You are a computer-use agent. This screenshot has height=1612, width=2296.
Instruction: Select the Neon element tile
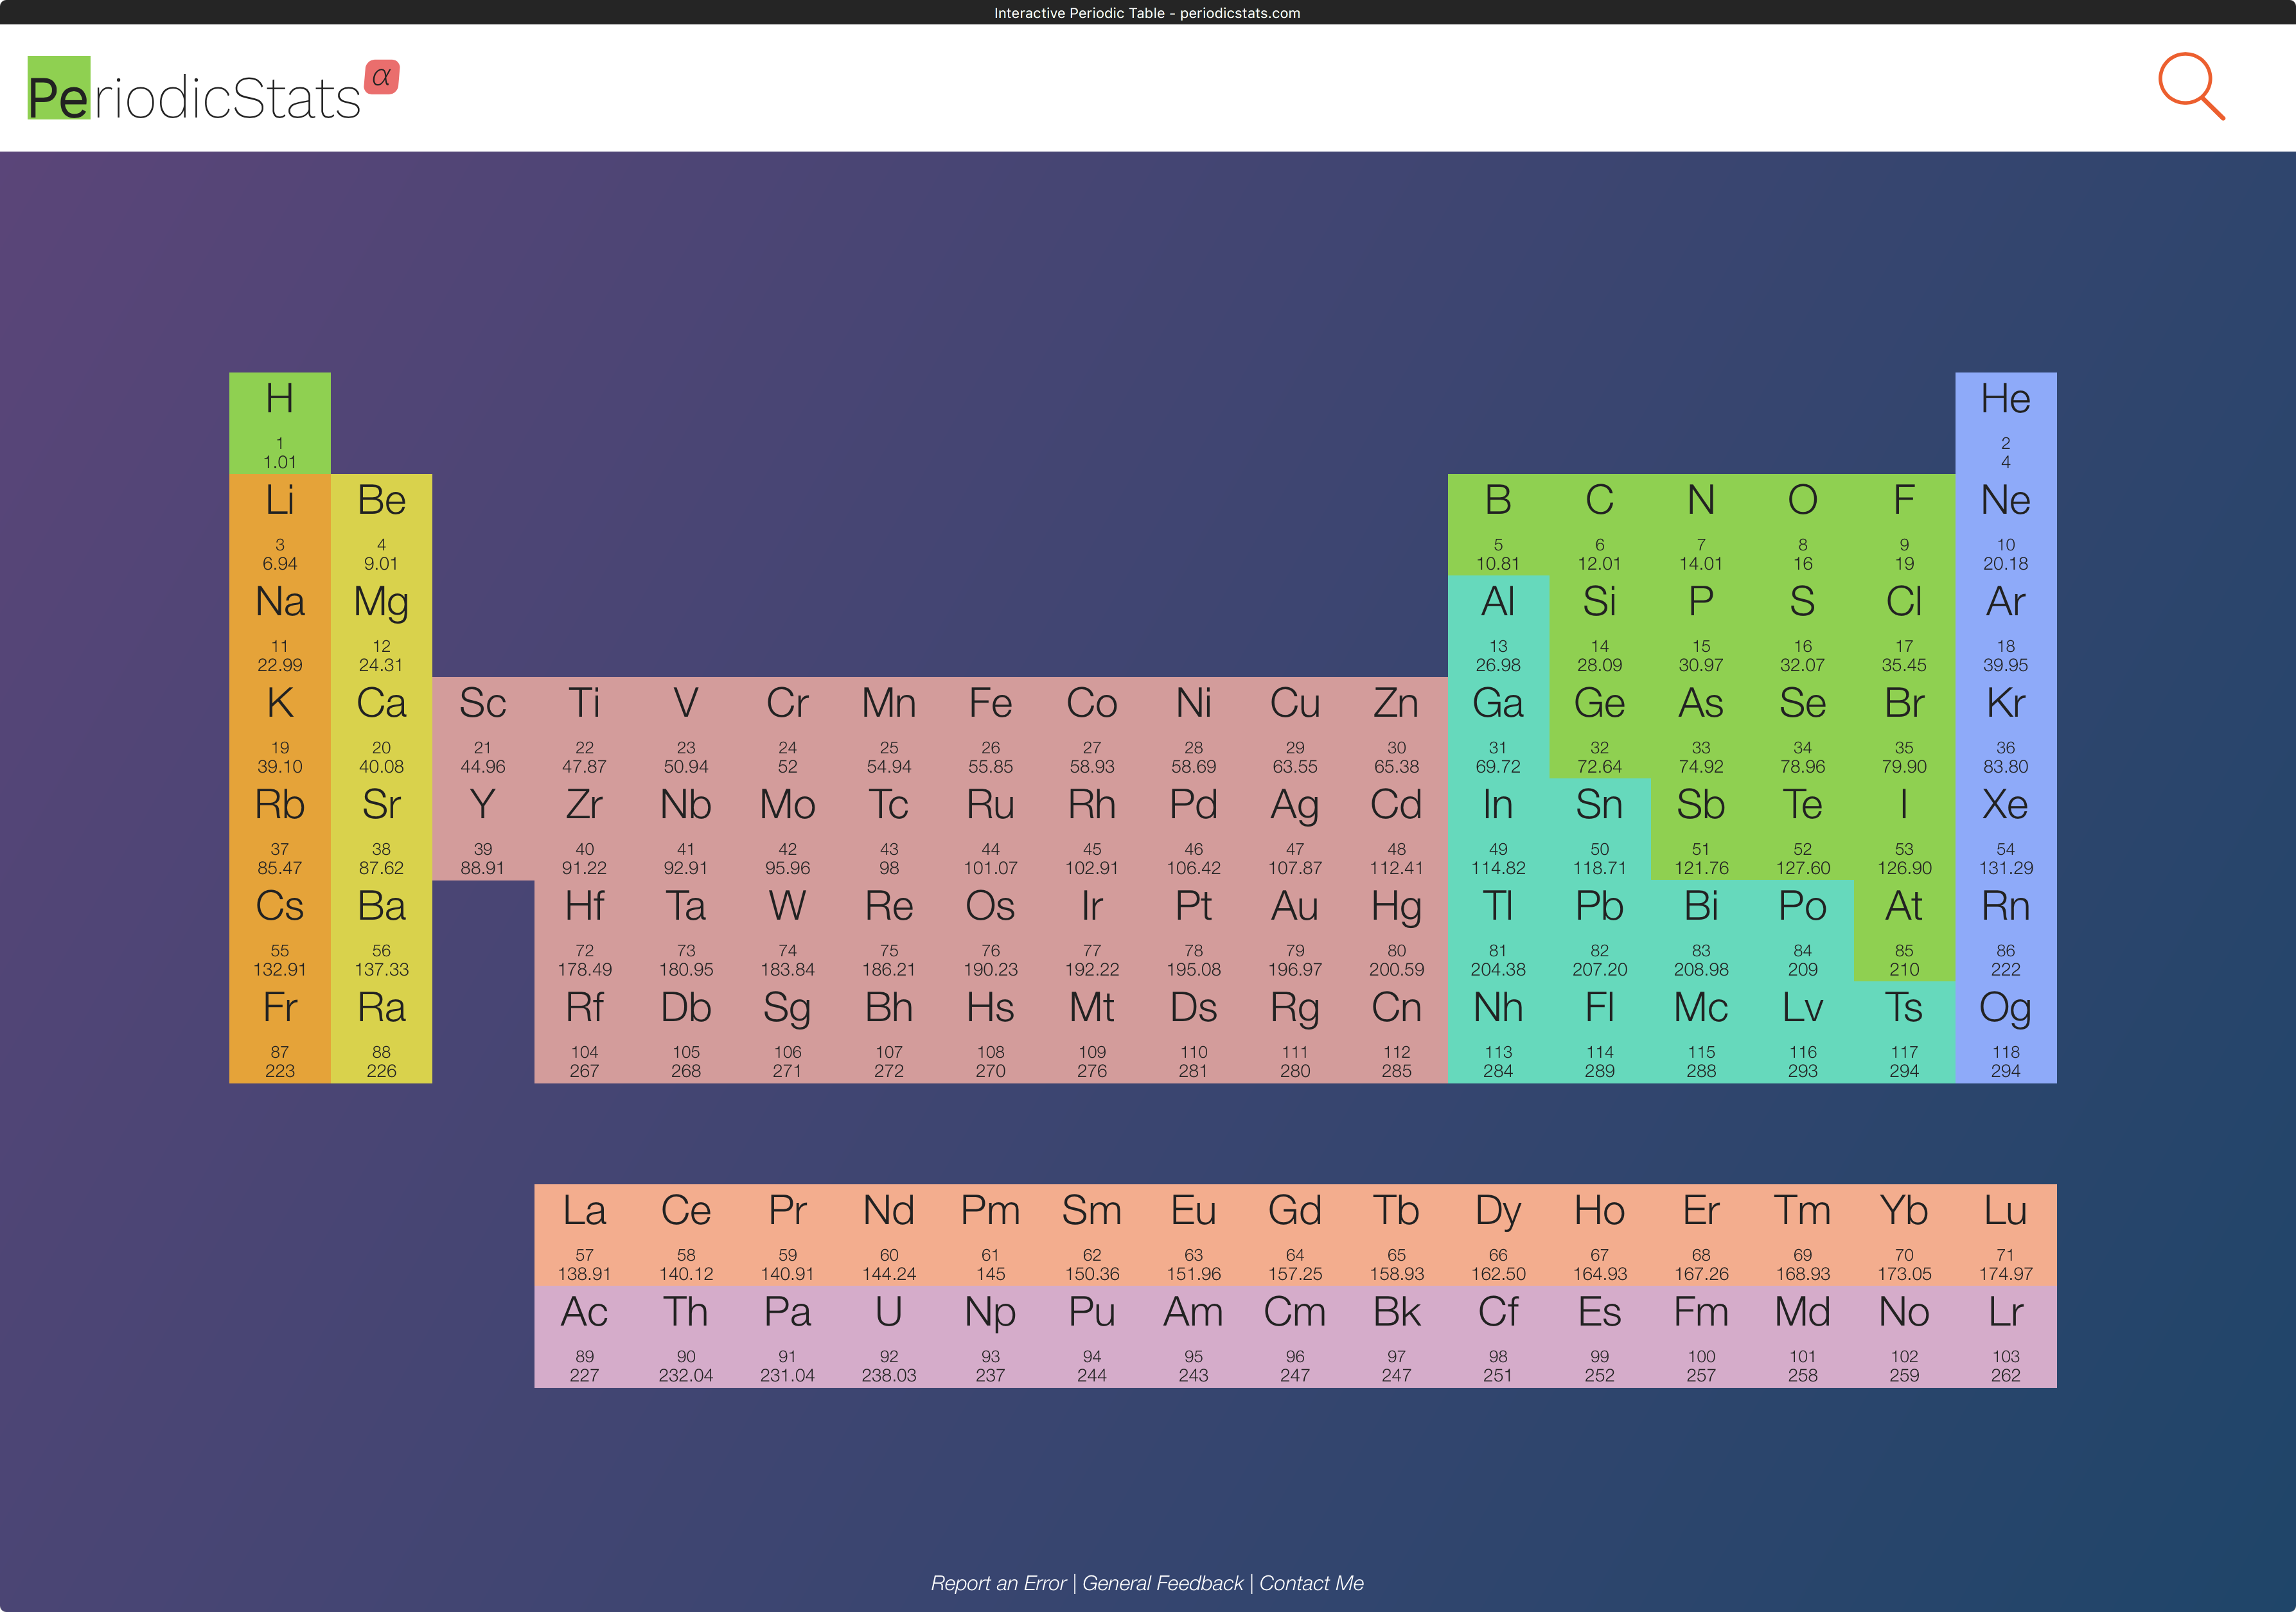click(x=2006, y=525)
